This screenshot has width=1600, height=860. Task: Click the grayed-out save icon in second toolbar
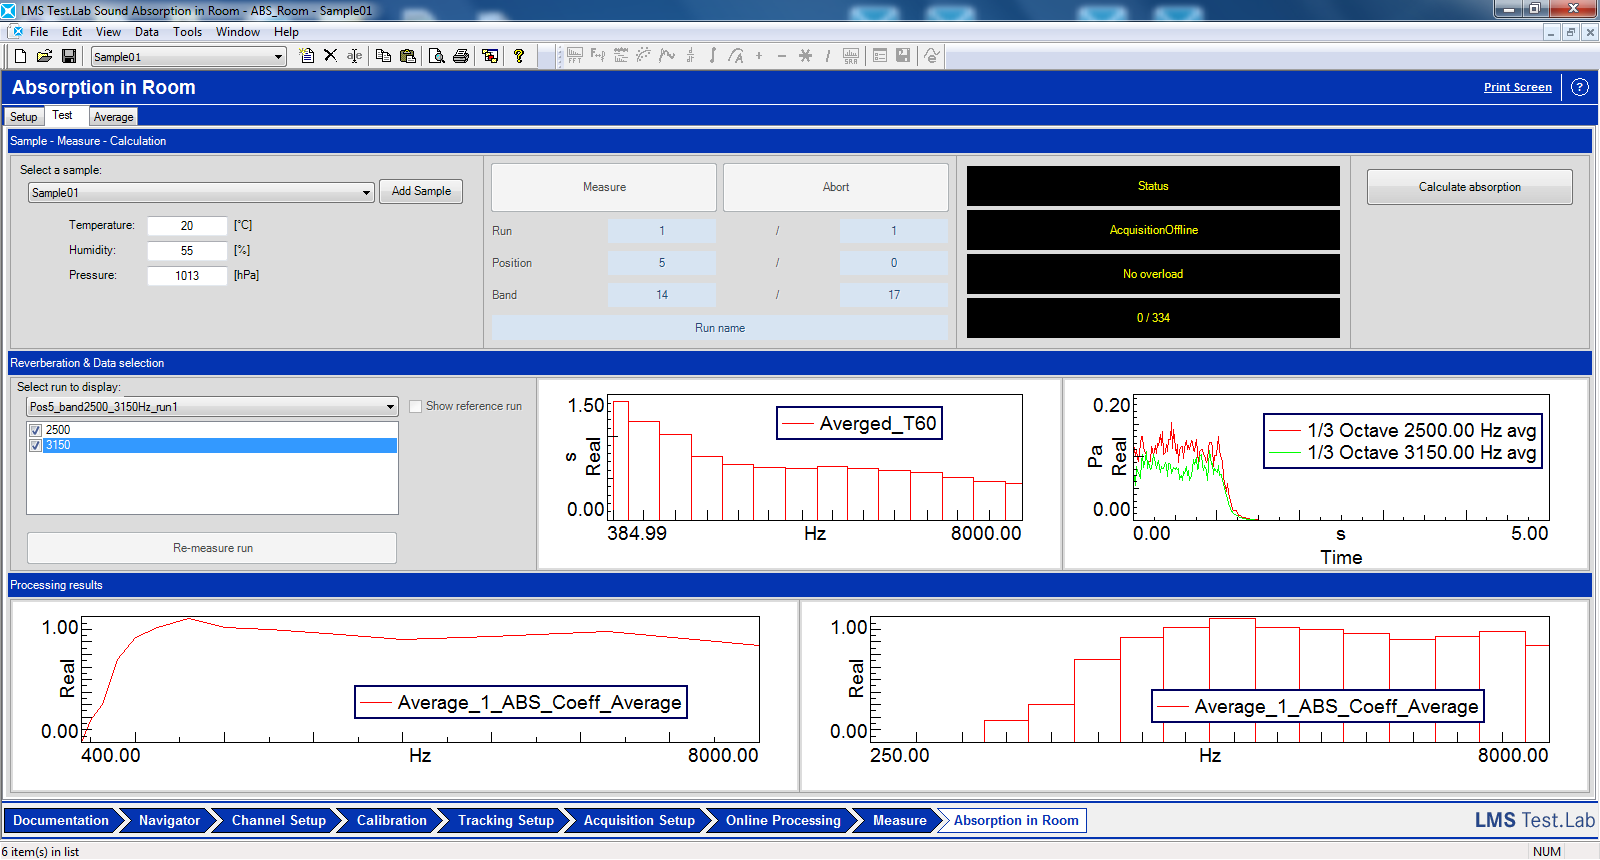(903, 56)
